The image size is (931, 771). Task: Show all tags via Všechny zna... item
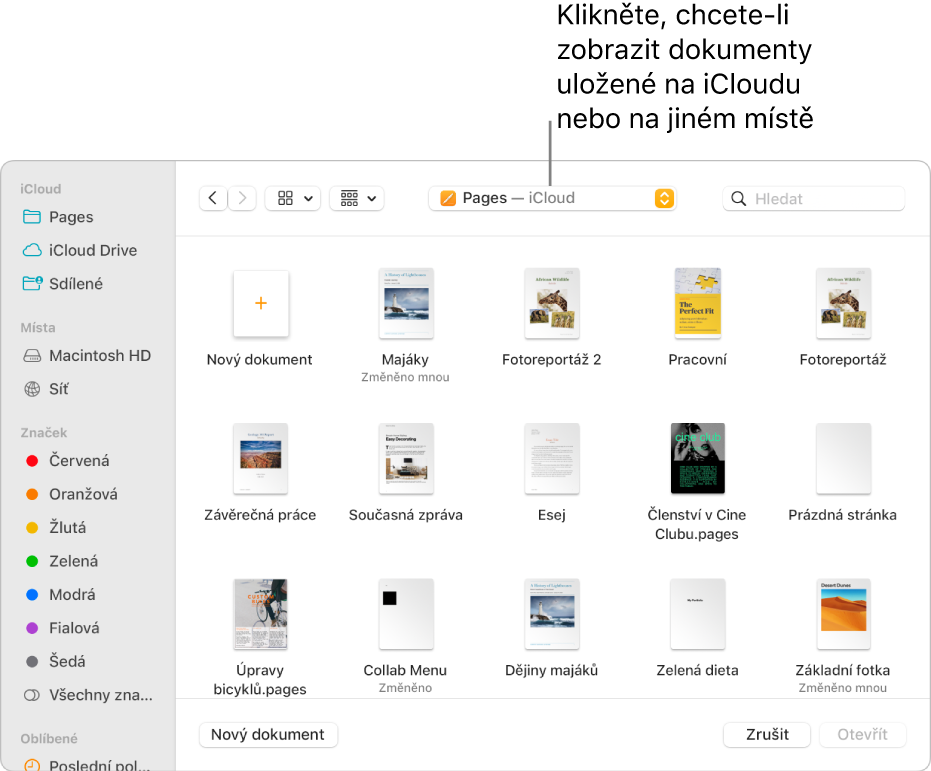tap(88, 695)
